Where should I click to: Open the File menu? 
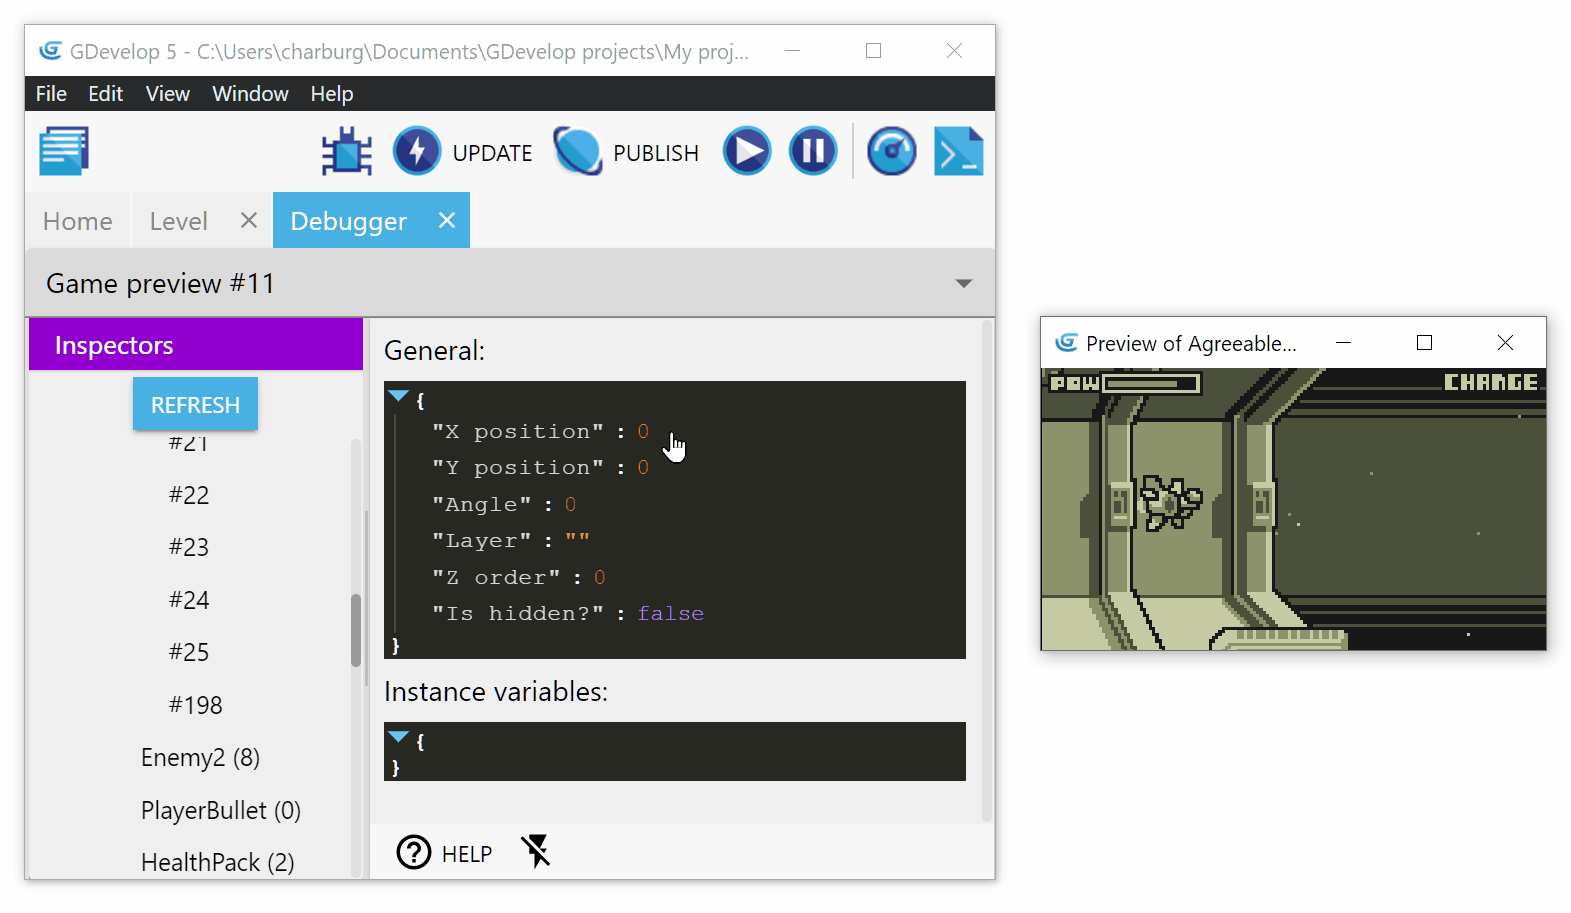coord(51,94)
